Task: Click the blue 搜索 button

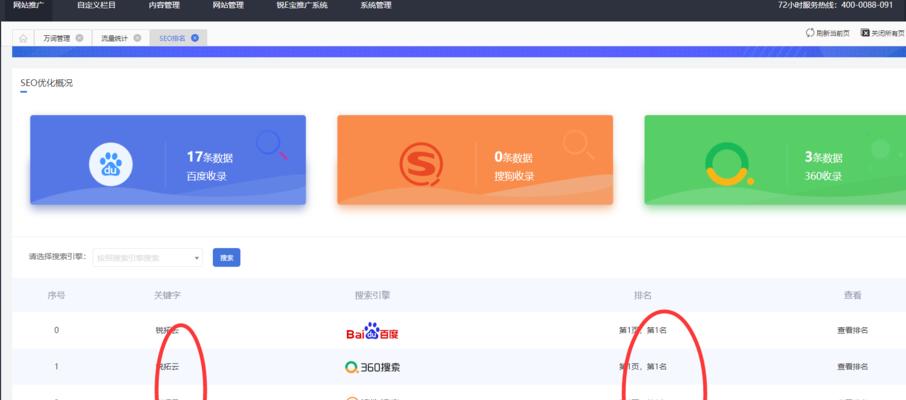Action: click(226, 258)
